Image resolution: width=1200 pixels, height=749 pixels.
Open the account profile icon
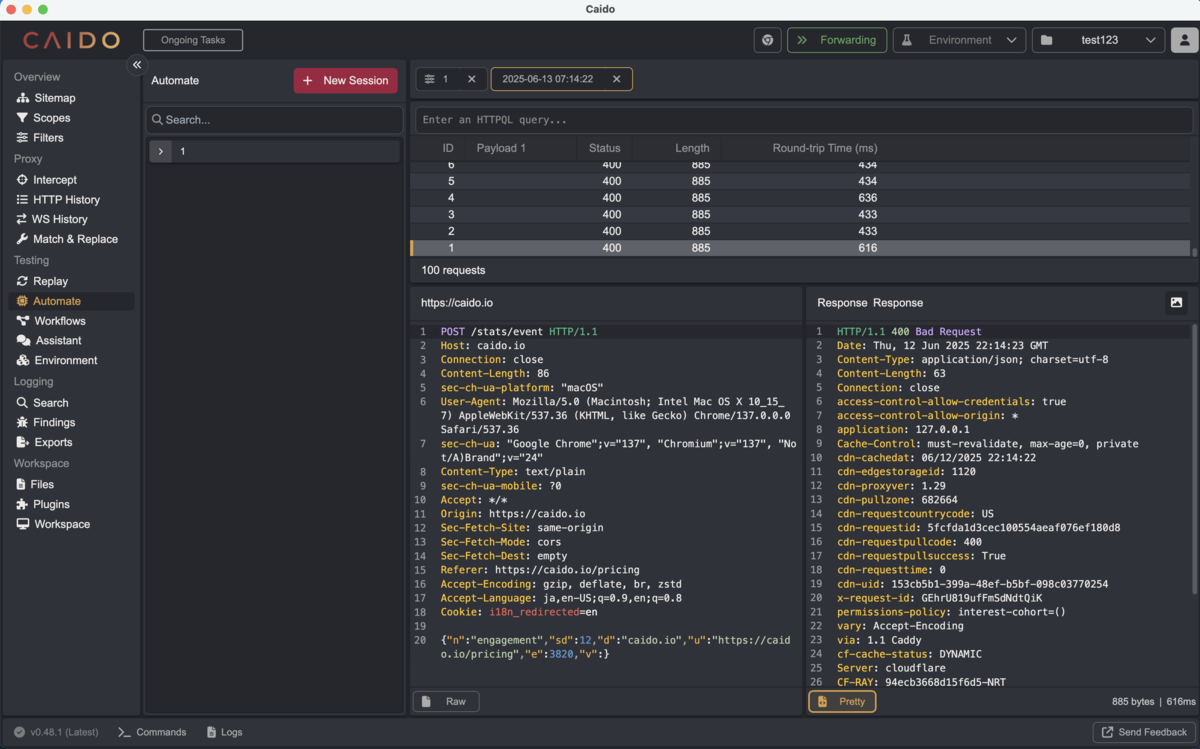coord(1184,40)
